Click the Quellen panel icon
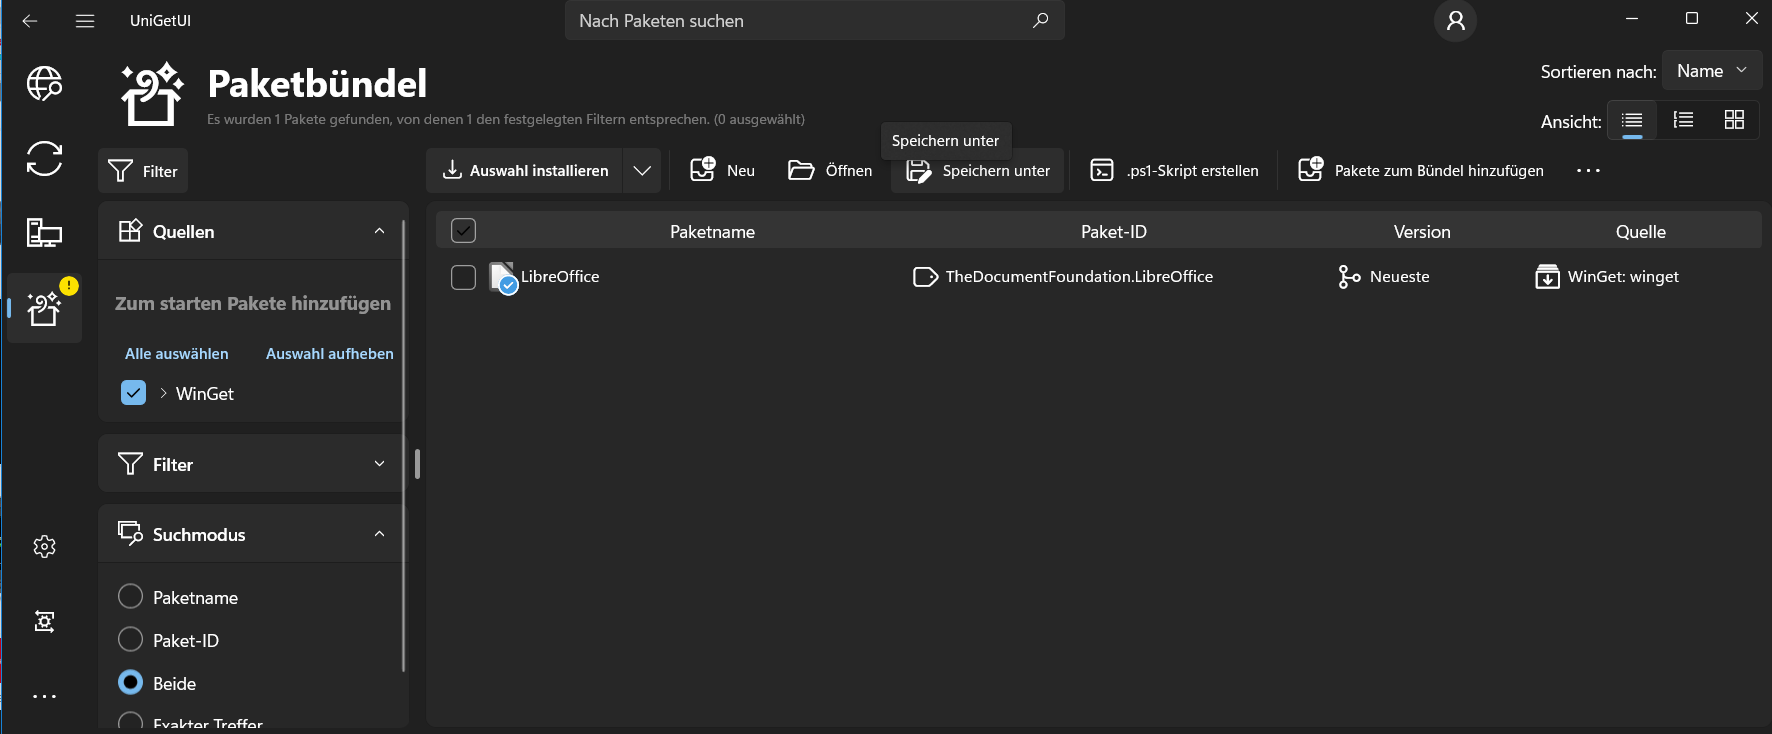 (130, 231)
